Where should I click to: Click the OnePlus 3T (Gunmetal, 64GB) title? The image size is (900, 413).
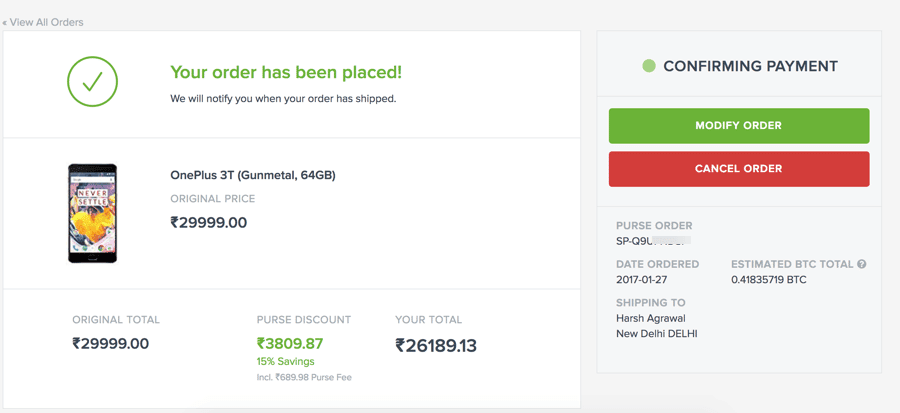coord(253,175)
